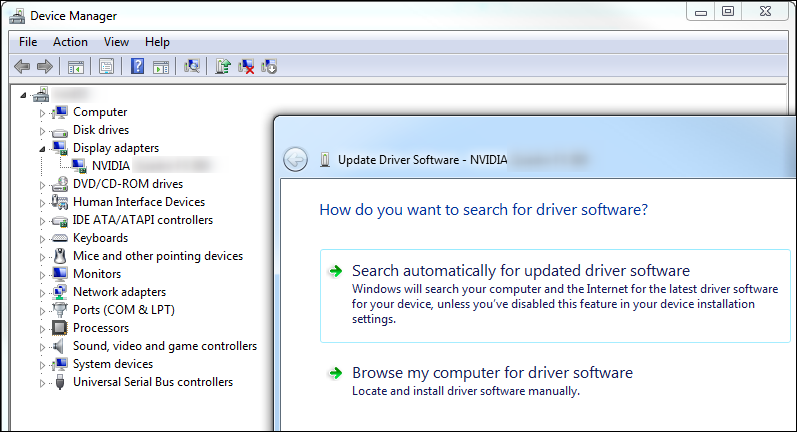The image size is (797, 432).
Task: Collapse the root computer node in tree
Action: (x=23, y=95)
